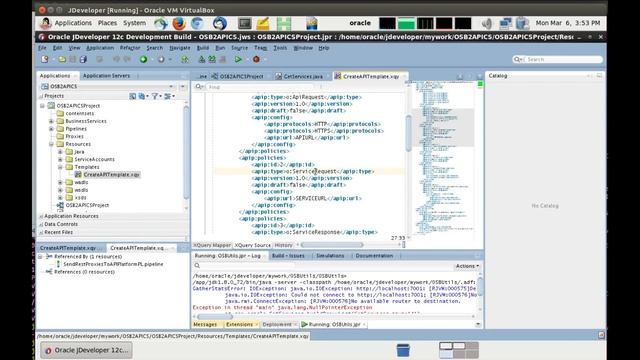Expand the ServiceAccounts folder
640x360 pixels.
60,160
